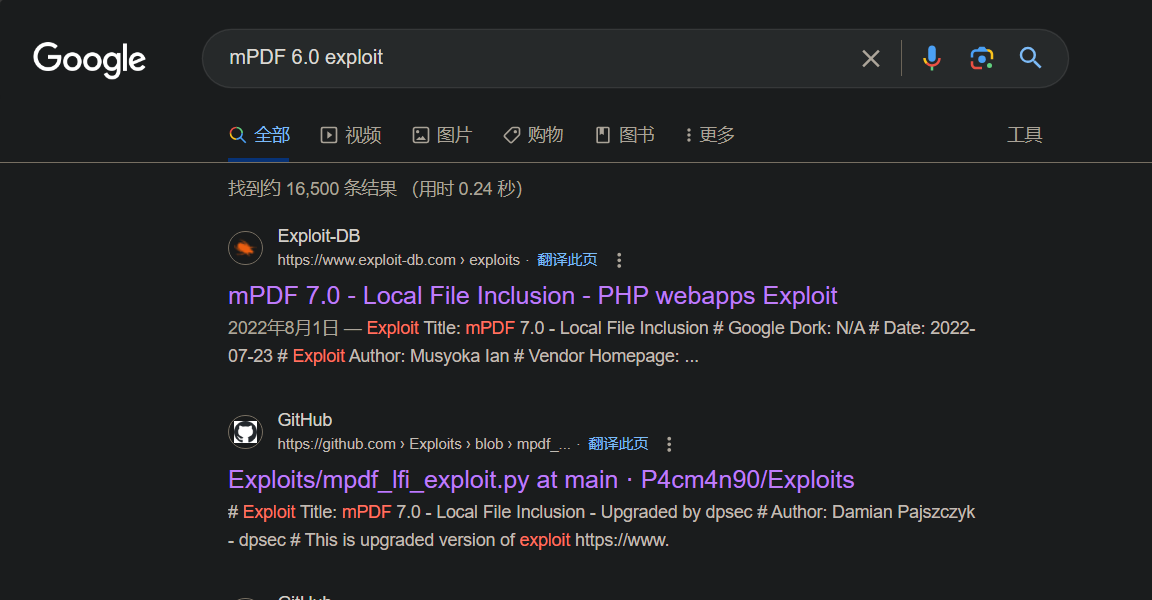Switch to the 视频 (Videos) tab
The width and height of the screenshot is (1152, 600).
351,135
